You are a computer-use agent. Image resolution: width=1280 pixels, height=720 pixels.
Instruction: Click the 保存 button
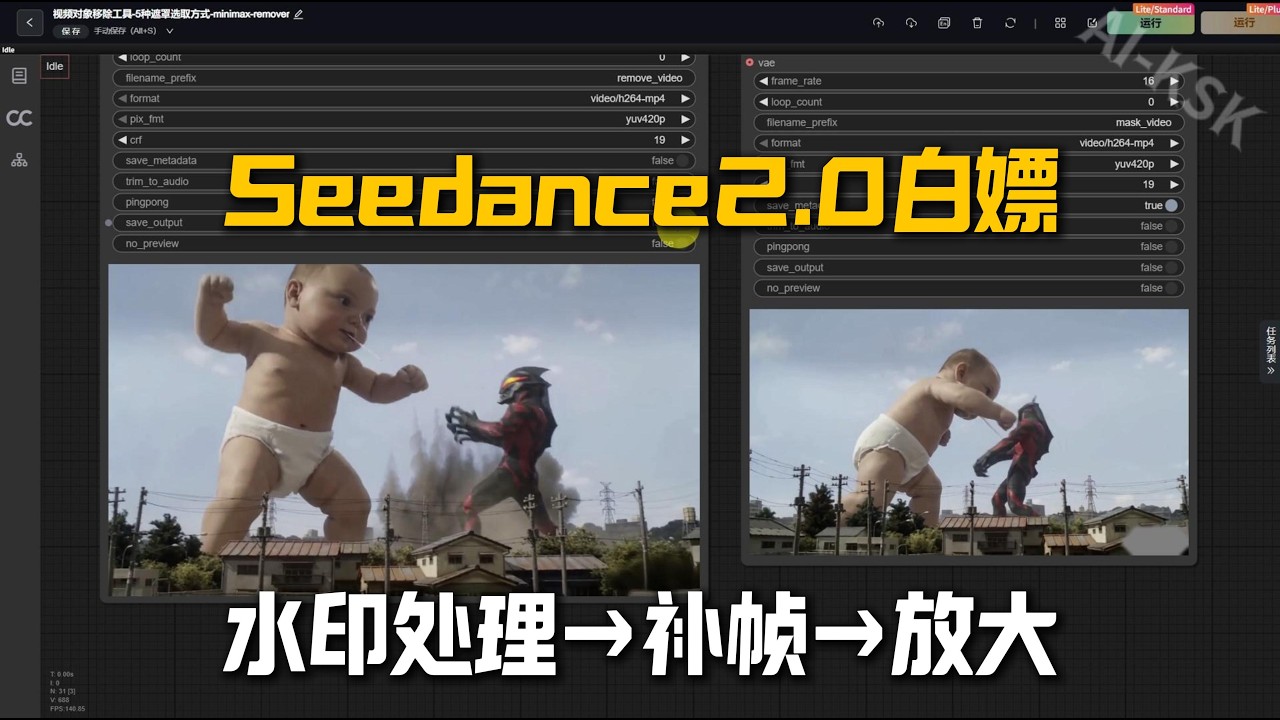click(70, 31)
